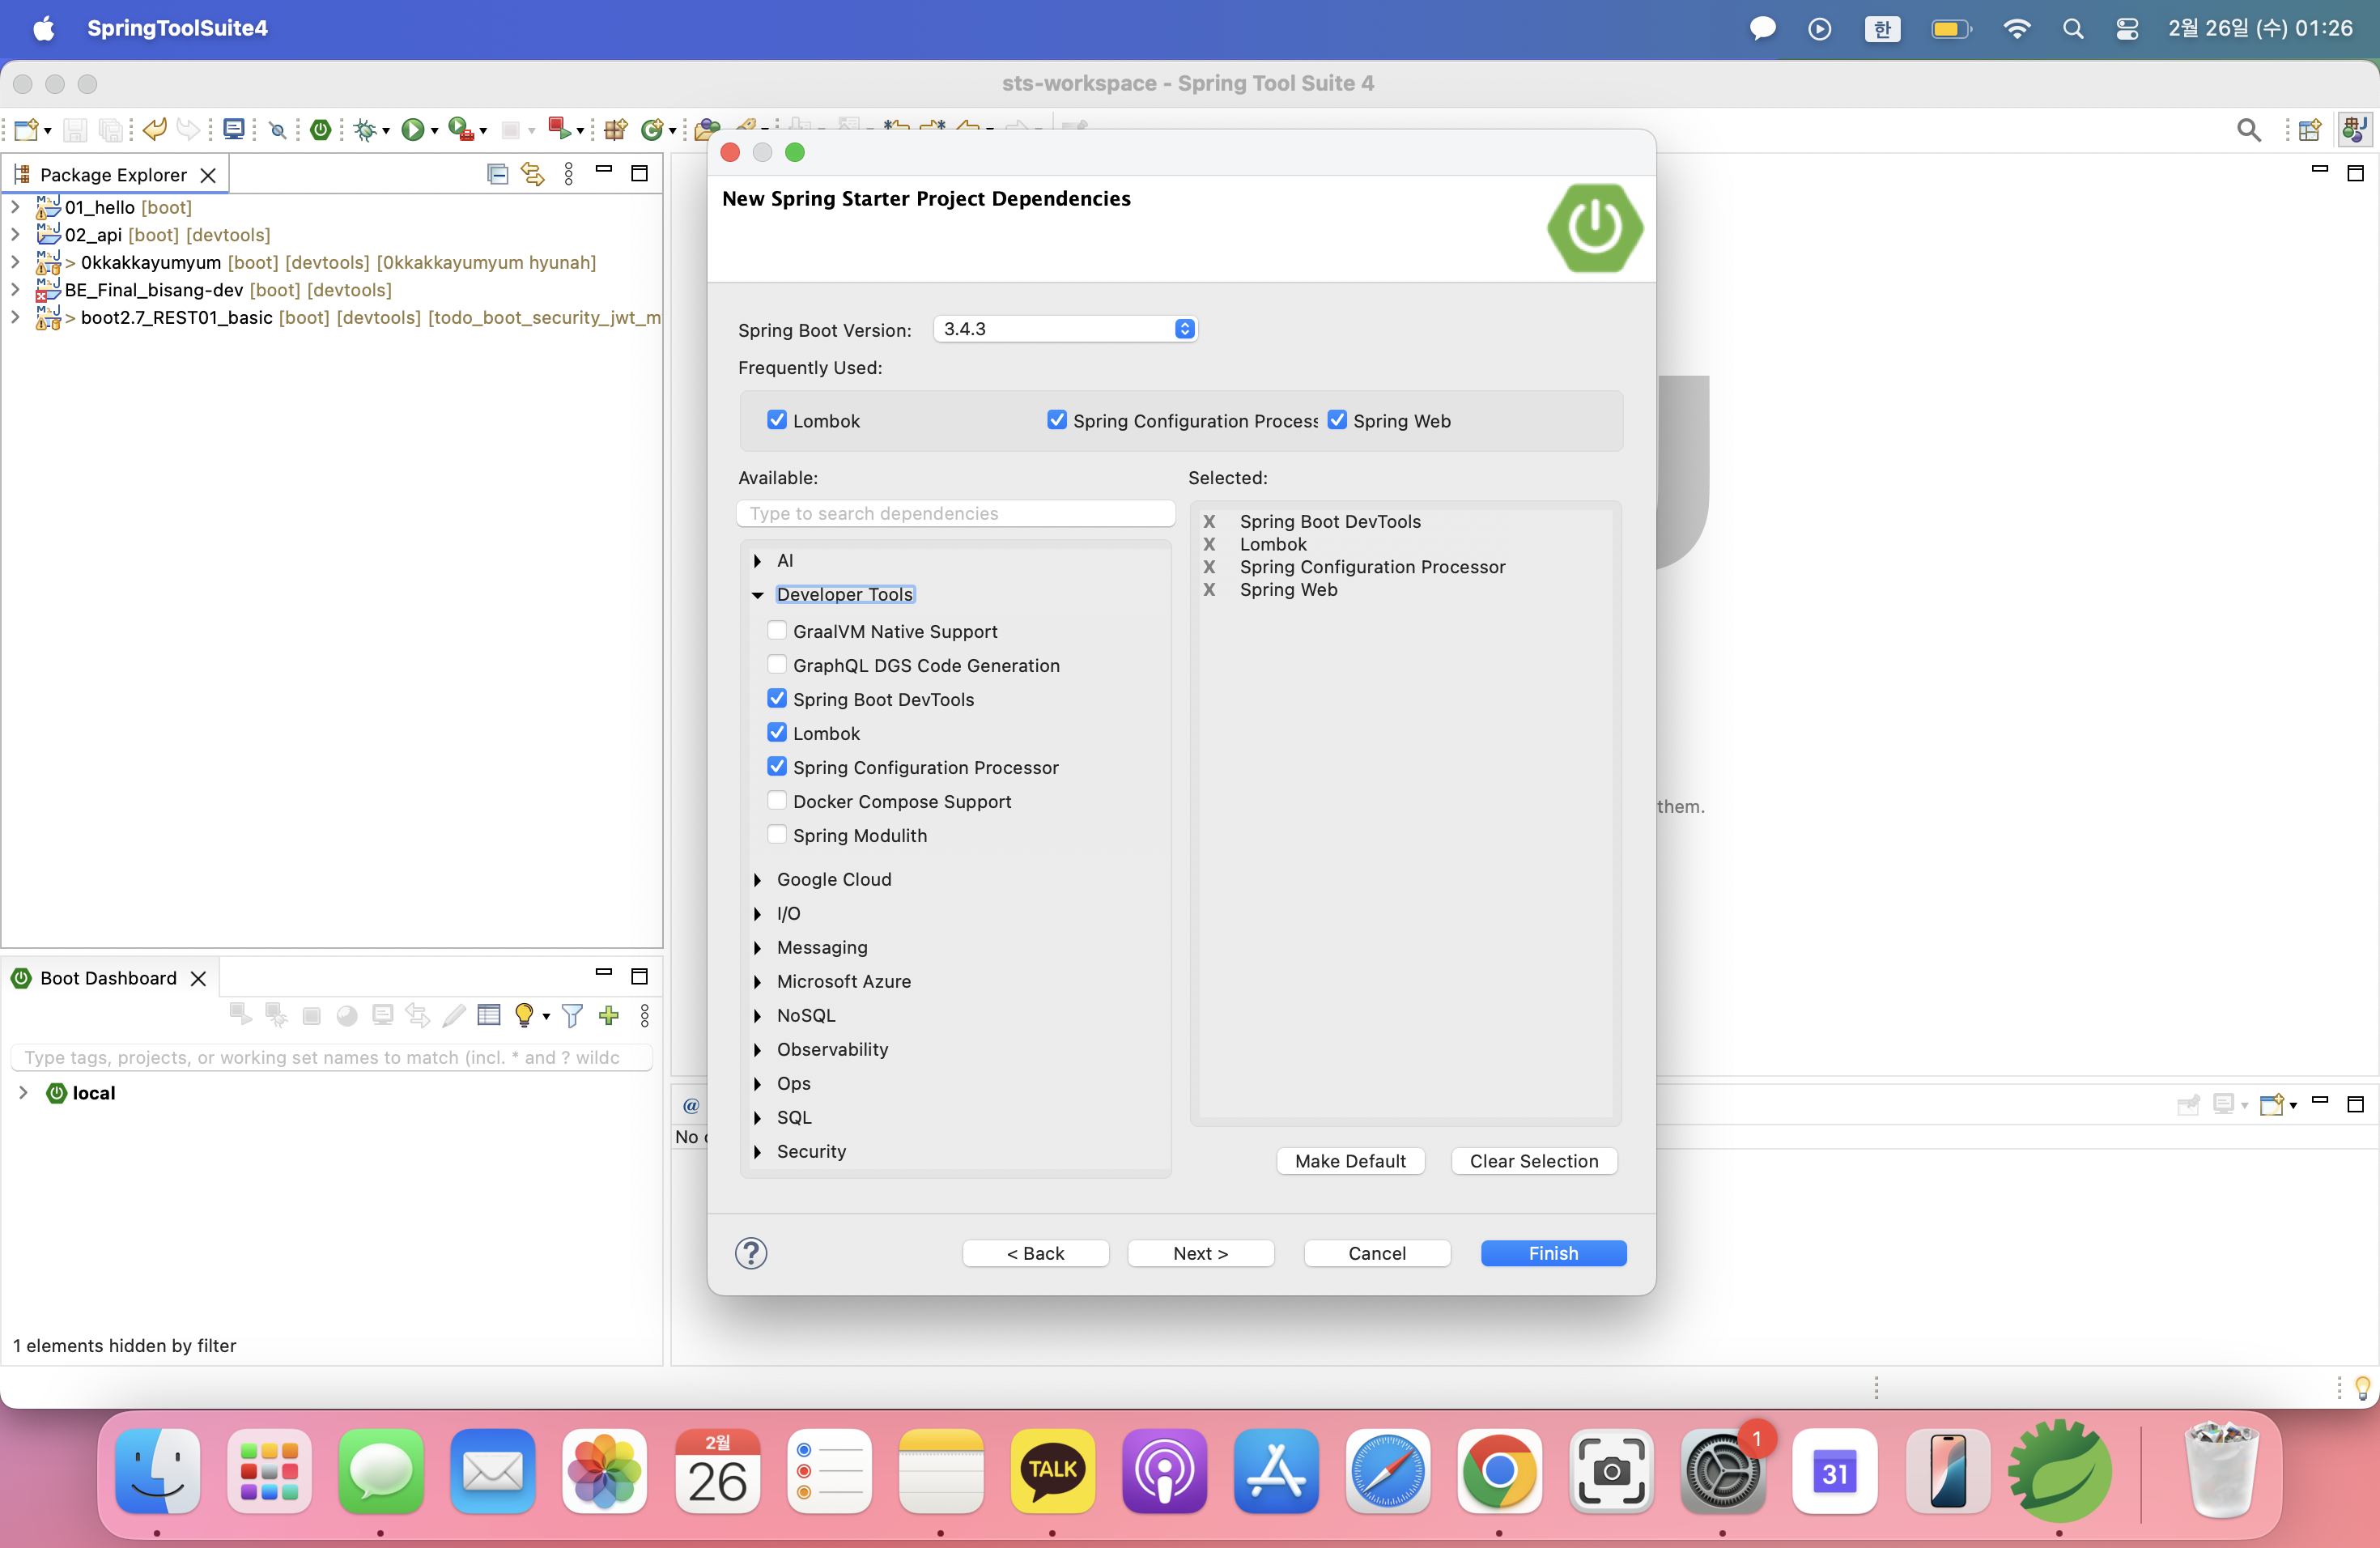This screenshot has height=1548, width=2380.
Task: Click the search dependencies input field
Action: (955, 513)
